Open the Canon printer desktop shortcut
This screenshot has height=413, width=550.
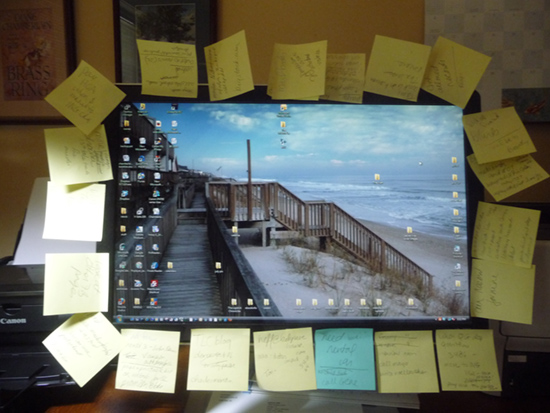coord(156,193)
